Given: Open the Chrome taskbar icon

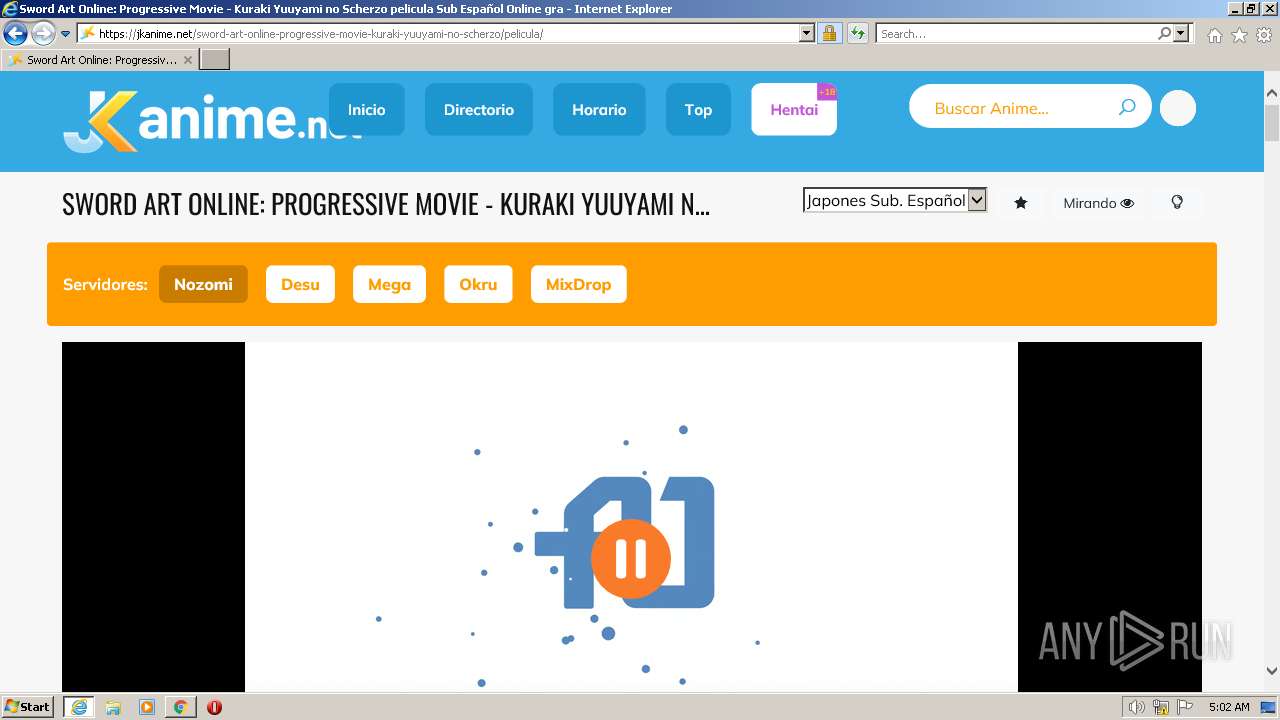Looking at the screenshot, I should pyautogui.click(x=181, y=707).
